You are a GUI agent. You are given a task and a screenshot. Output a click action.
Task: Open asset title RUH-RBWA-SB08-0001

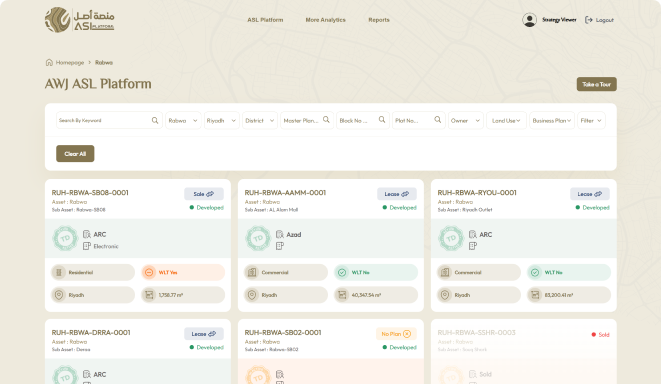[90, 193]
